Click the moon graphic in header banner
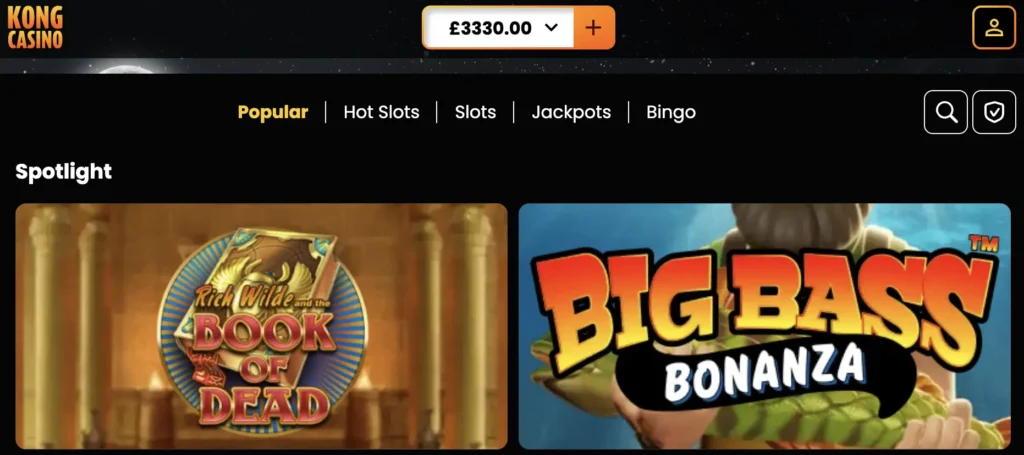The height and width of the screenshot is (455, 1024). click(x=125, y=67)
